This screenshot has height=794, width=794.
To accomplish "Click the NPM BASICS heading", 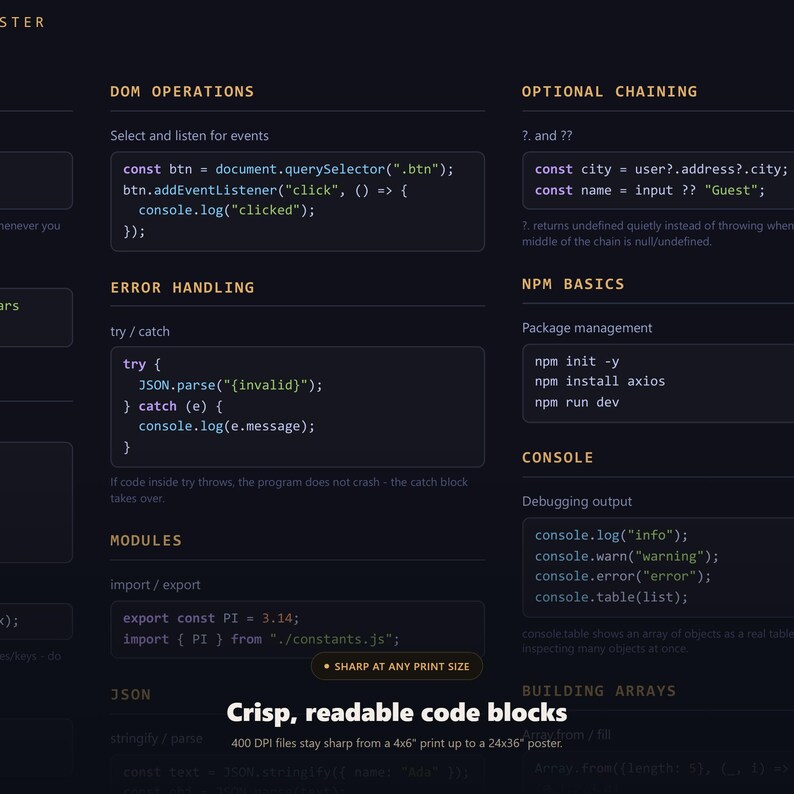I will (573, 284).
